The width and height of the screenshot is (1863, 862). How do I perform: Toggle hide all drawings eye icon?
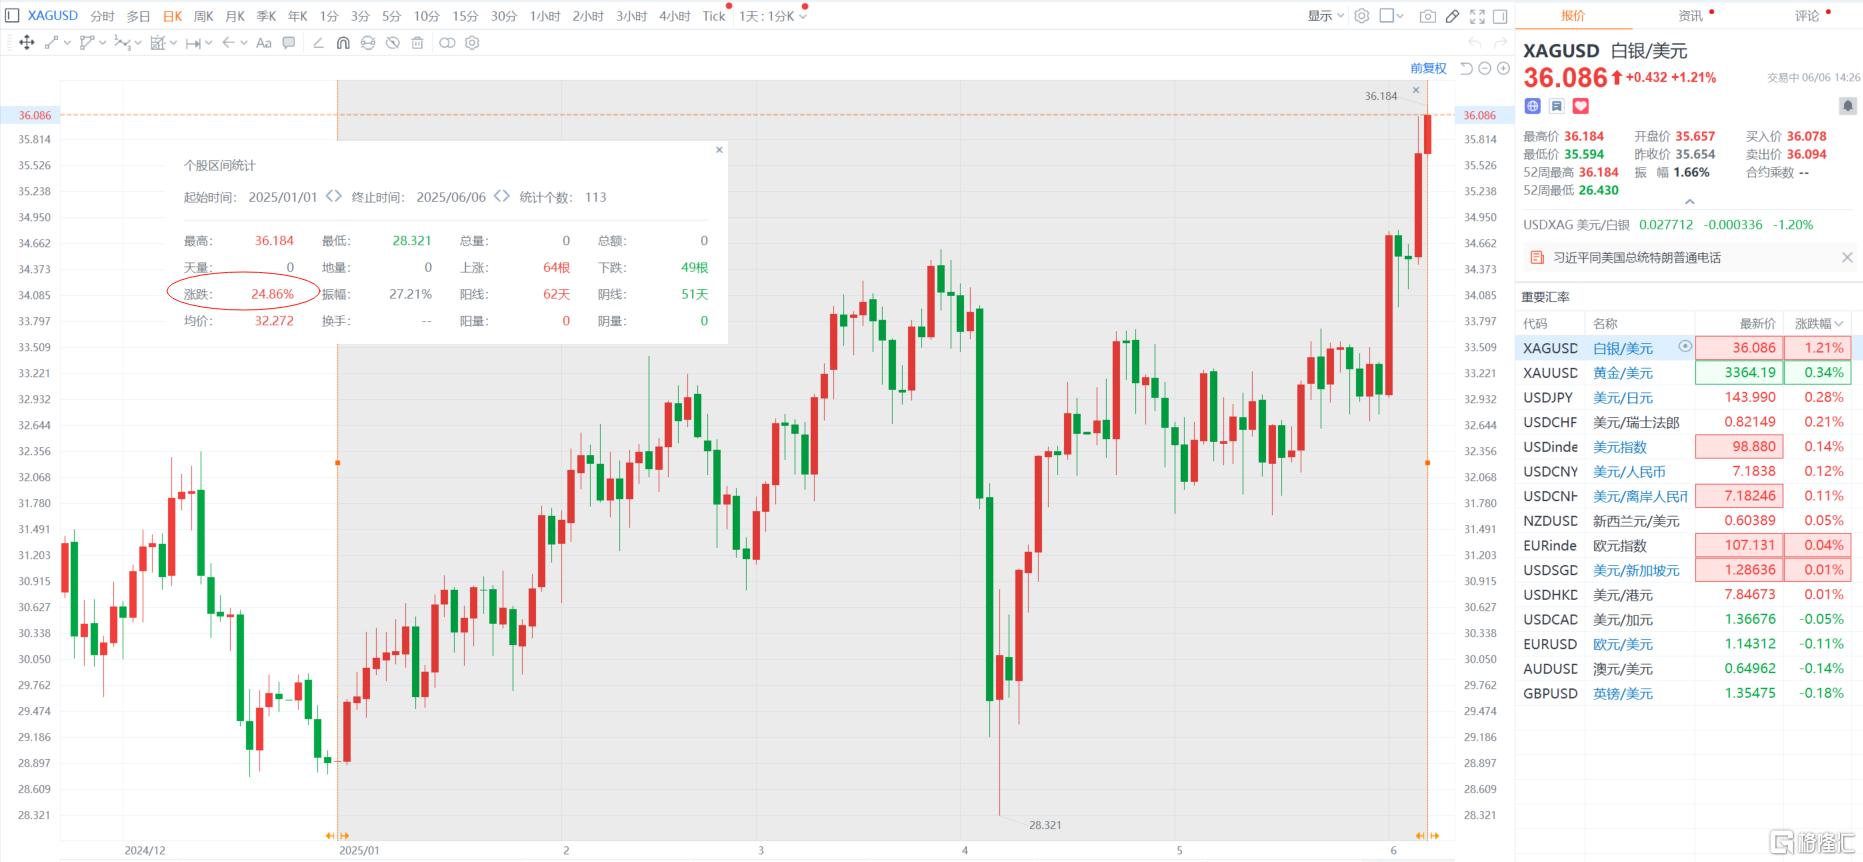[392, 43]
